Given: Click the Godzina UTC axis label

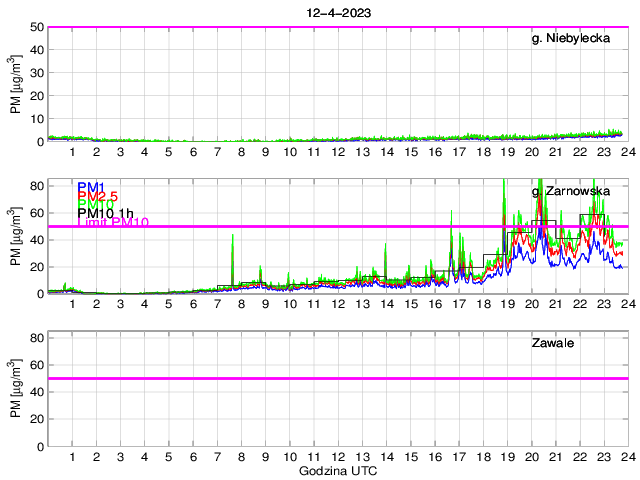Looking at the screenshot, I should tap(338, 470).
